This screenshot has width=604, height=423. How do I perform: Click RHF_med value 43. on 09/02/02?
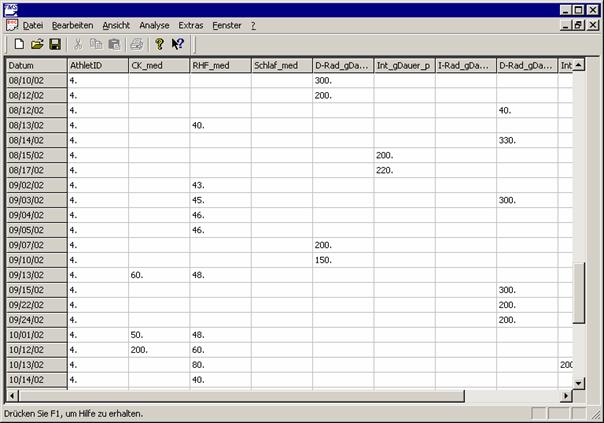point(220,185)
